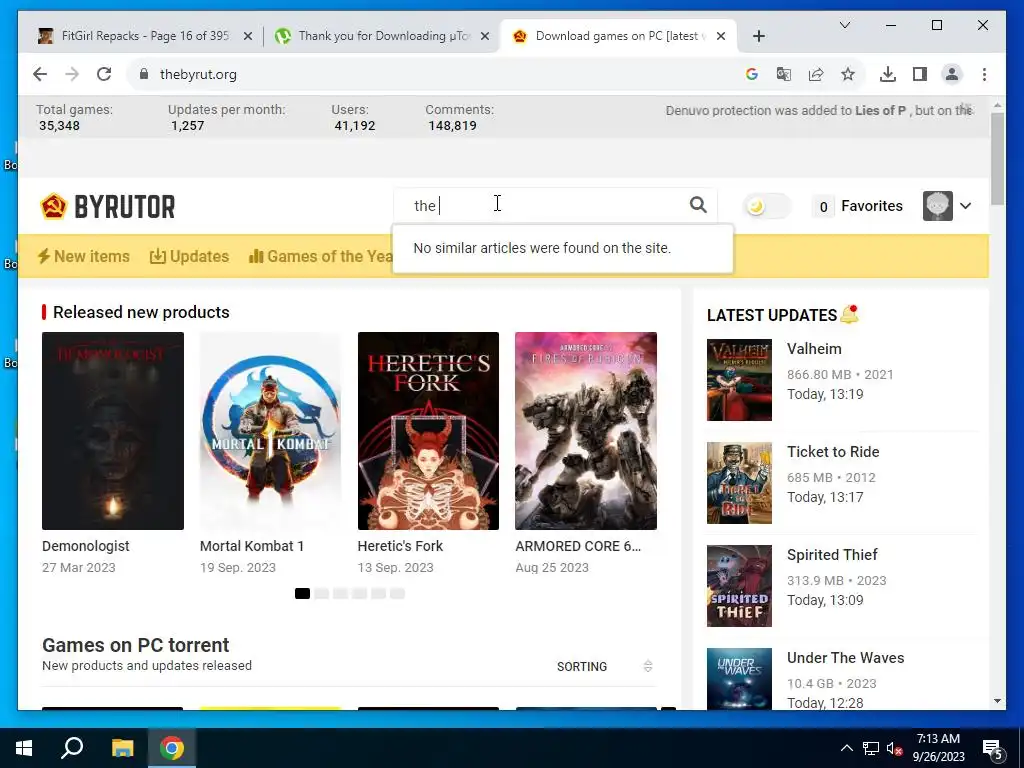Open Chrome downloads icon
1024x768 pixels.
[x=888, y=74]
